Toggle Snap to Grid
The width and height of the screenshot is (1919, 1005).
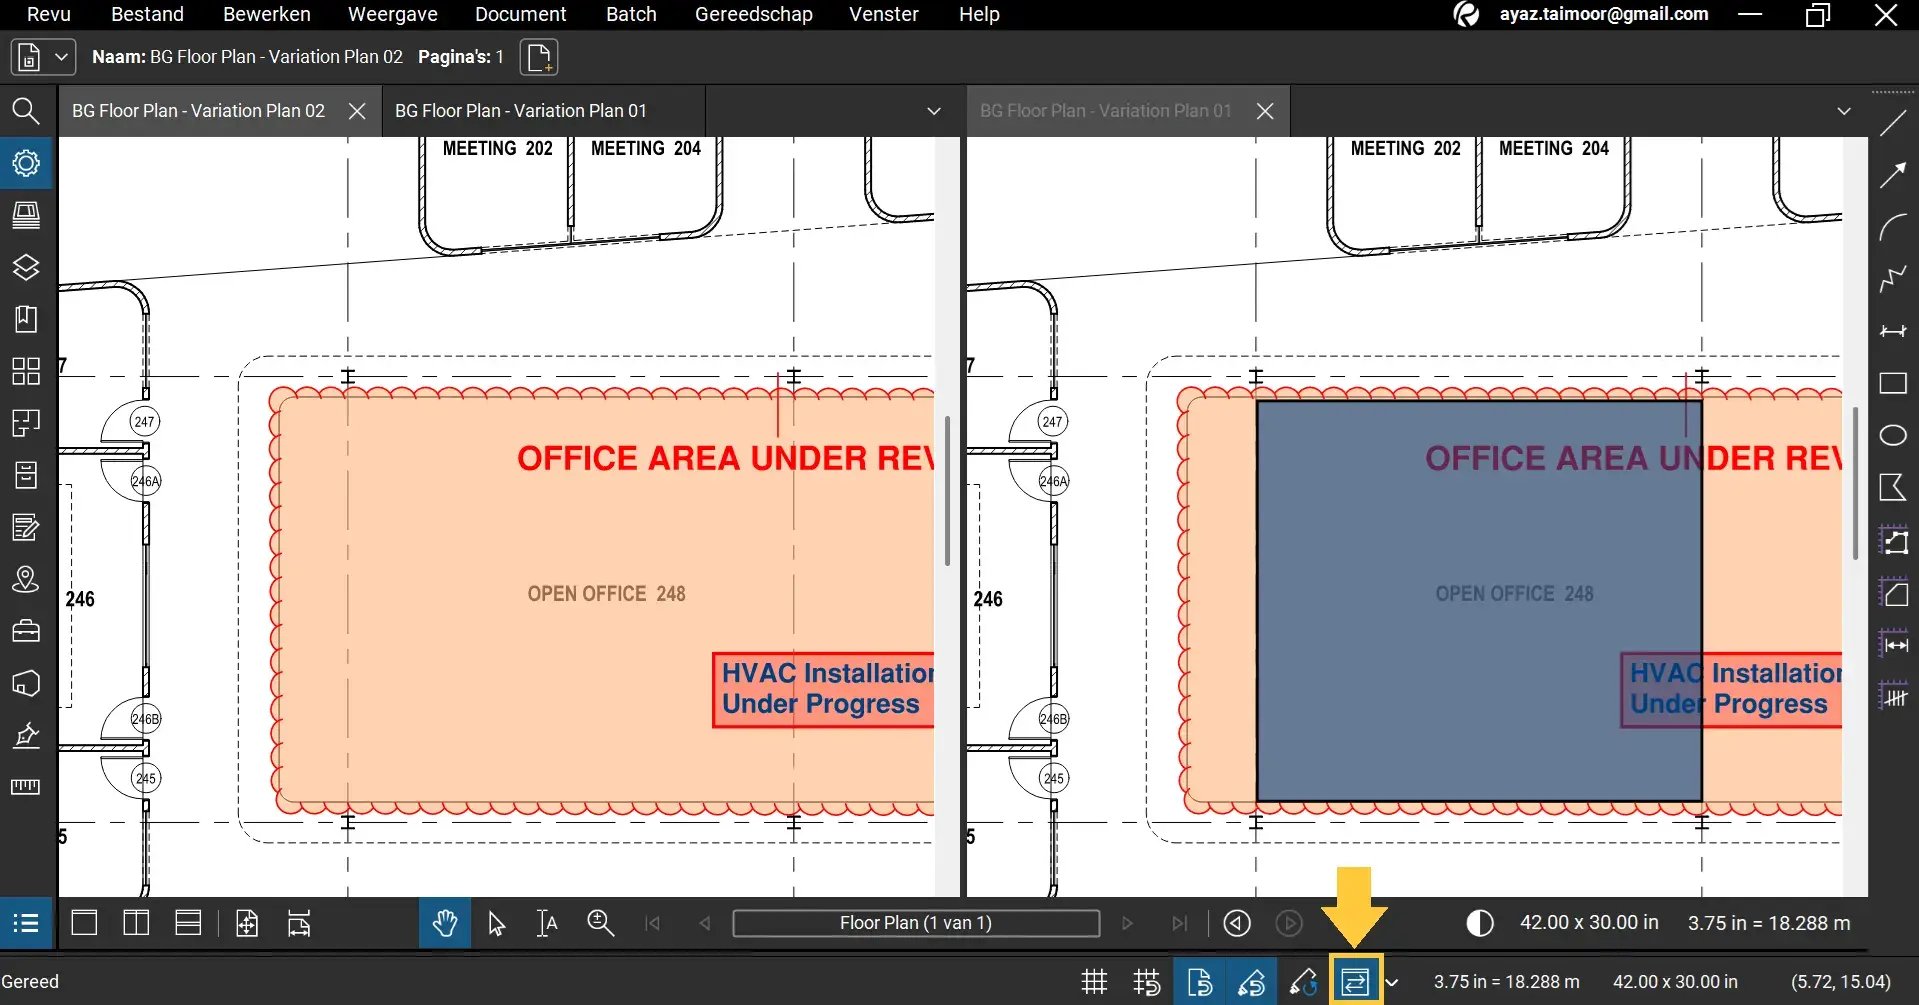[x=1147, y=982]
